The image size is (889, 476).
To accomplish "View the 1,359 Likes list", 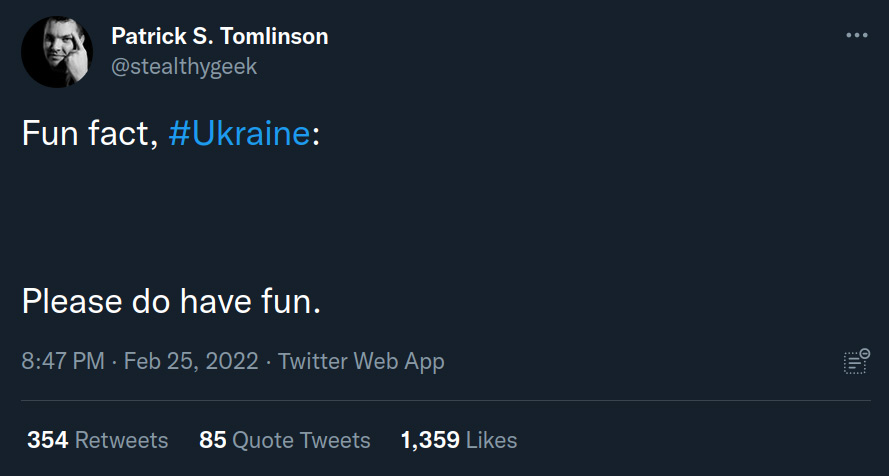I will coord(458,440).
